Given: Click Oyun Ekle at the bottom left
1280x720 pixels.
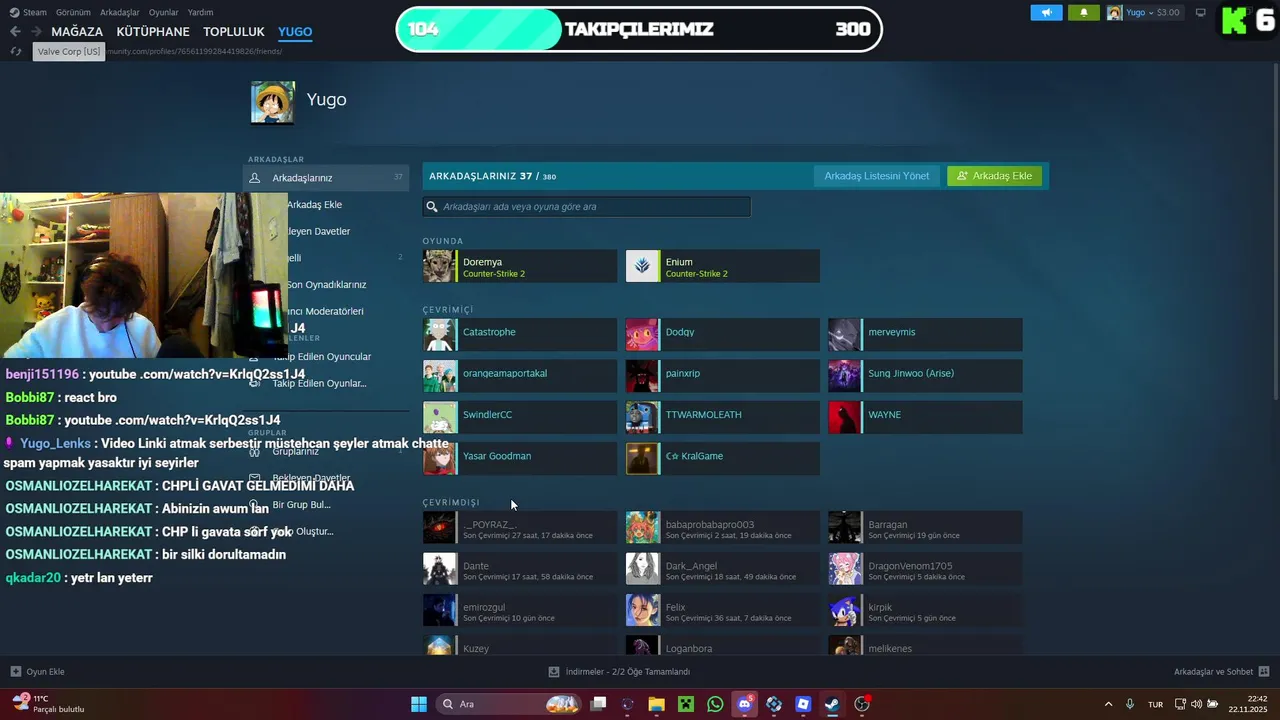Looking at the screenshot, I should (37, 672).
